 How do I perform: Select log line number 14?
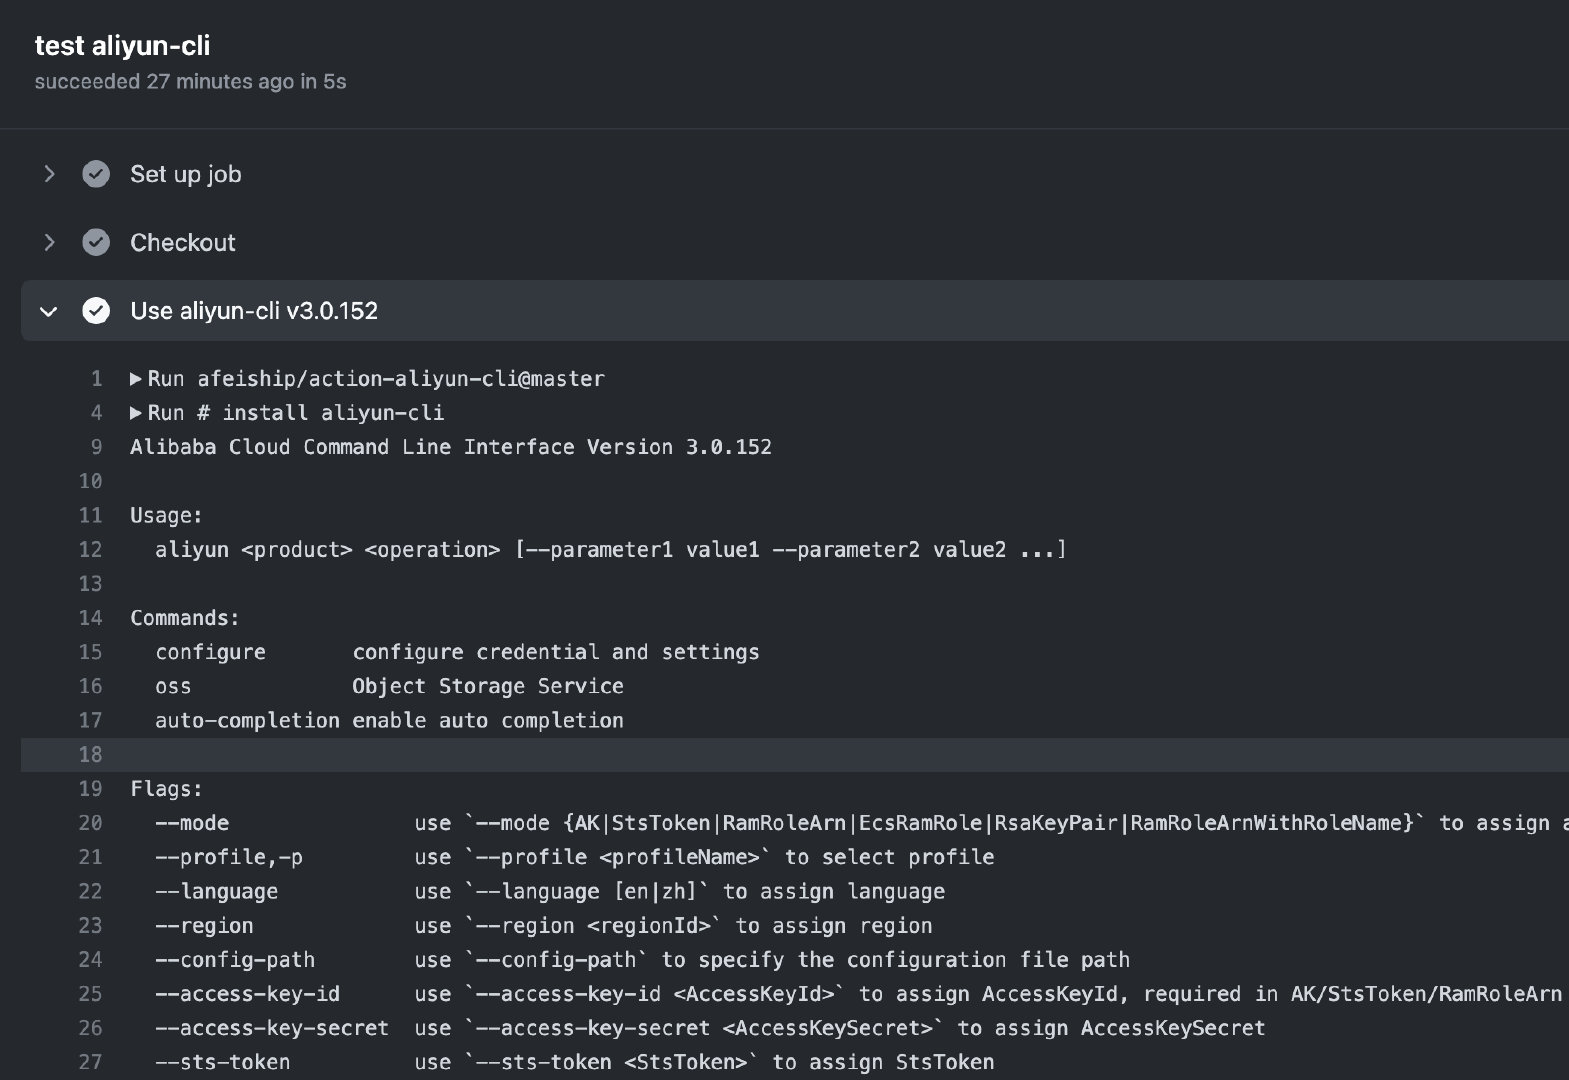(x=91, y=618)
